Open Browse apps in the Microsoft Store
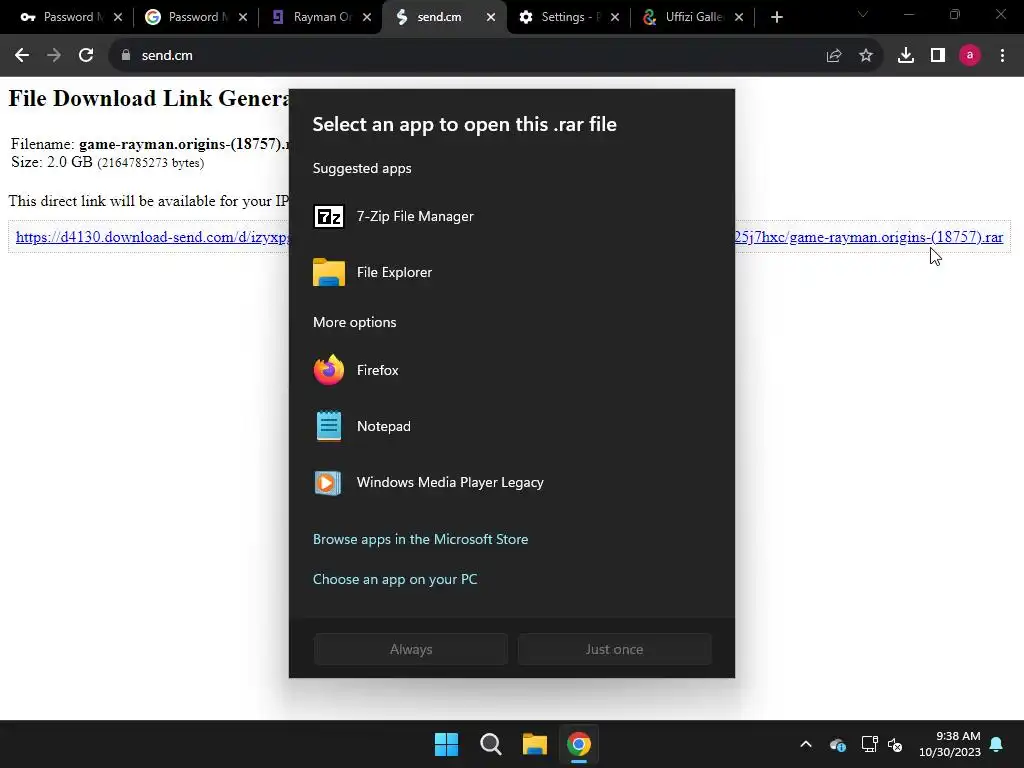This screenshot has height=768, width=1024. click(421, 539)
